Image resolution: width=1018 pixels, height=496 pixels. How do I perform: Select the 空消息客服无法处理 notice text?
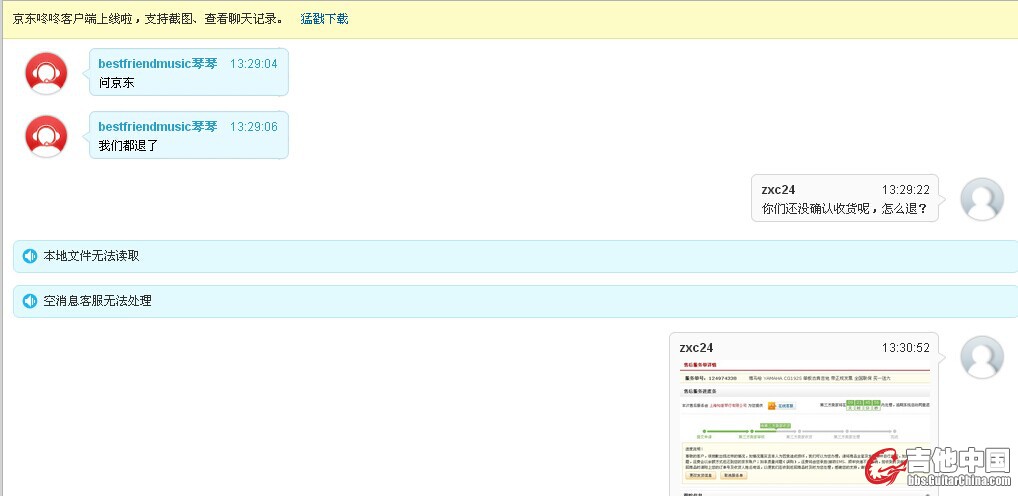click(x=97, y=300)
